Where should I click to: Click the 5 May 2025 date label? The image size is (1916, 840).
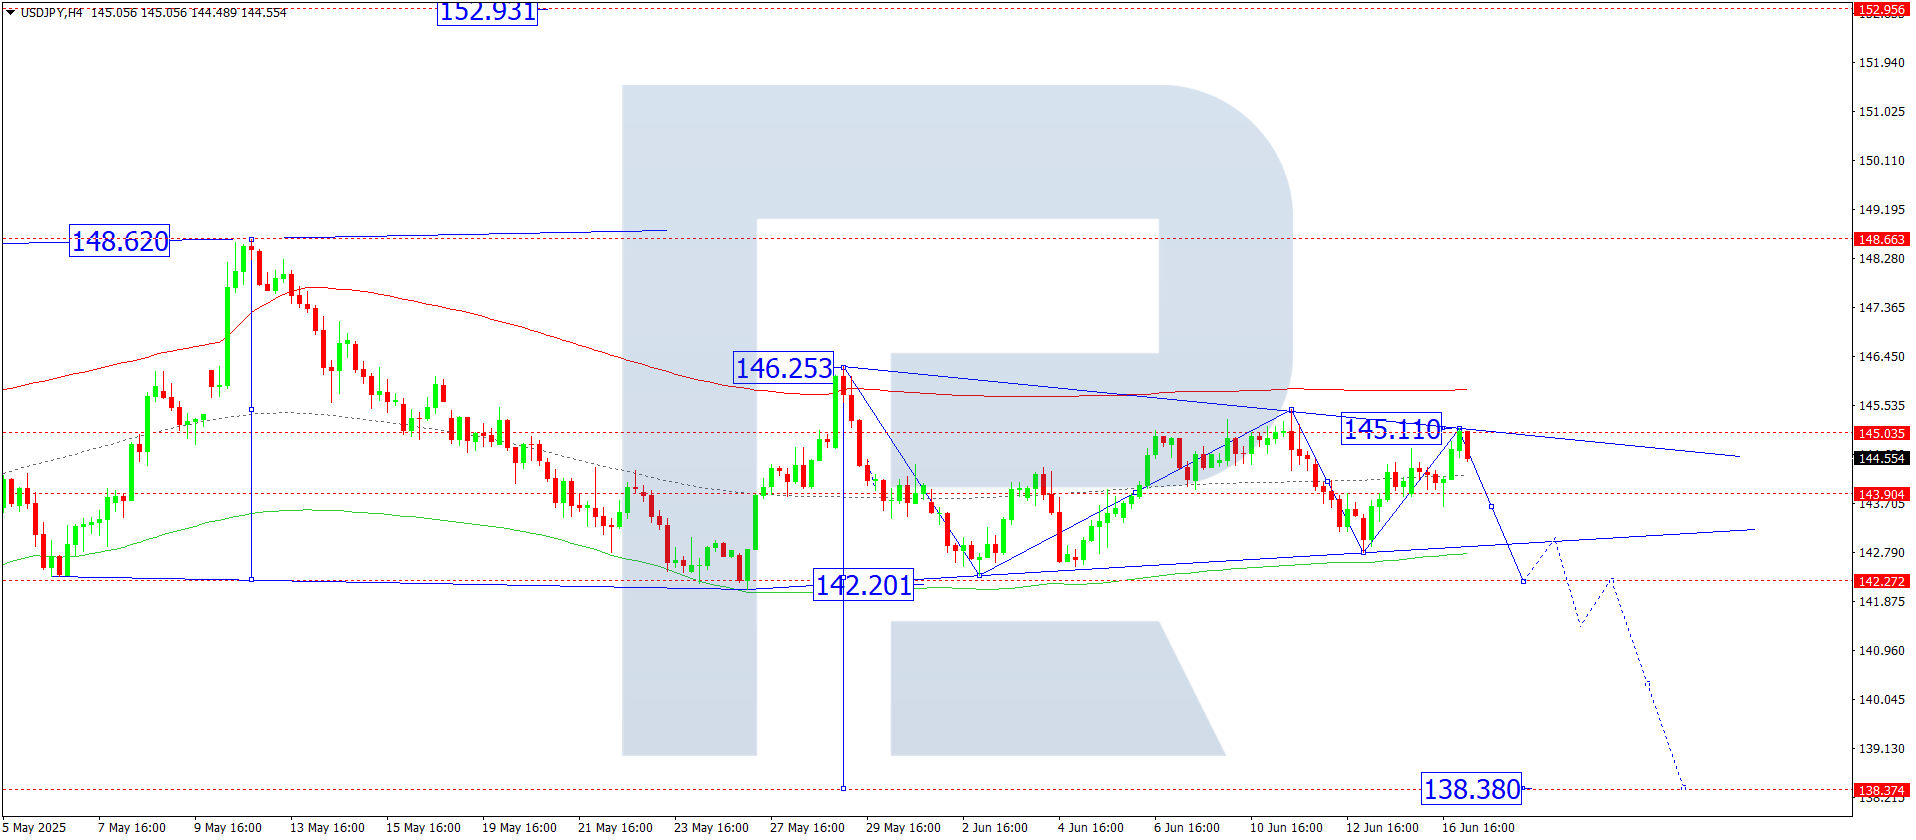35,827
